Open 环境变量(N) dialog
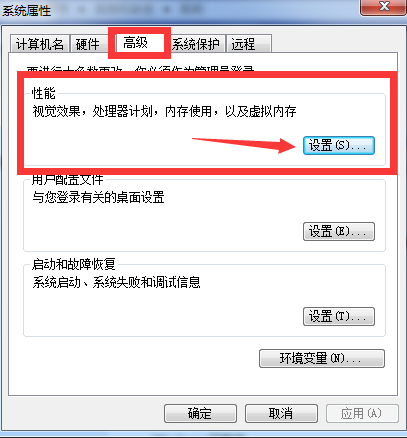Viewport: 407px width, 438px height. pyautogui.click(x=322, y=358)
